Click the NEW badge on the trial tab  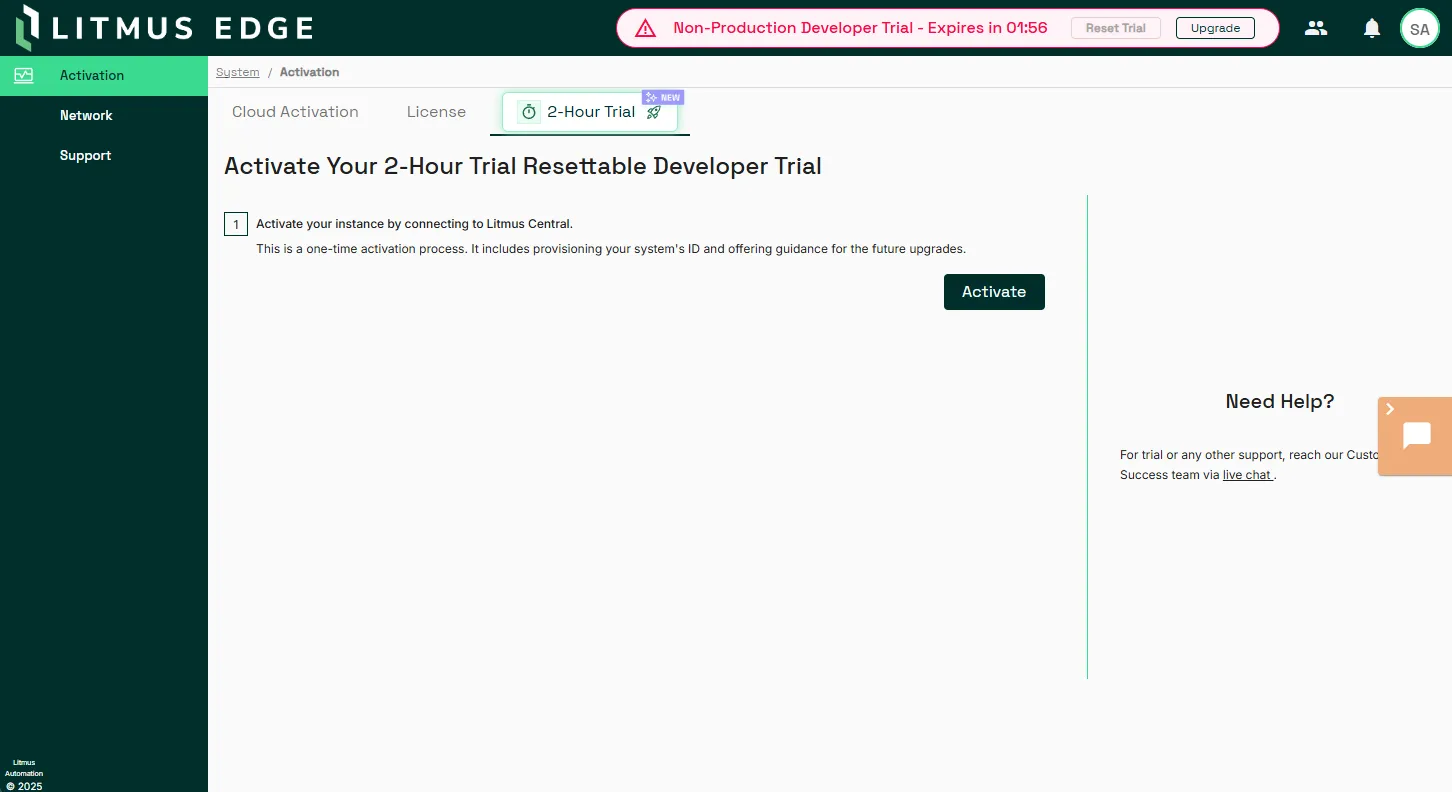coord(663,98)
